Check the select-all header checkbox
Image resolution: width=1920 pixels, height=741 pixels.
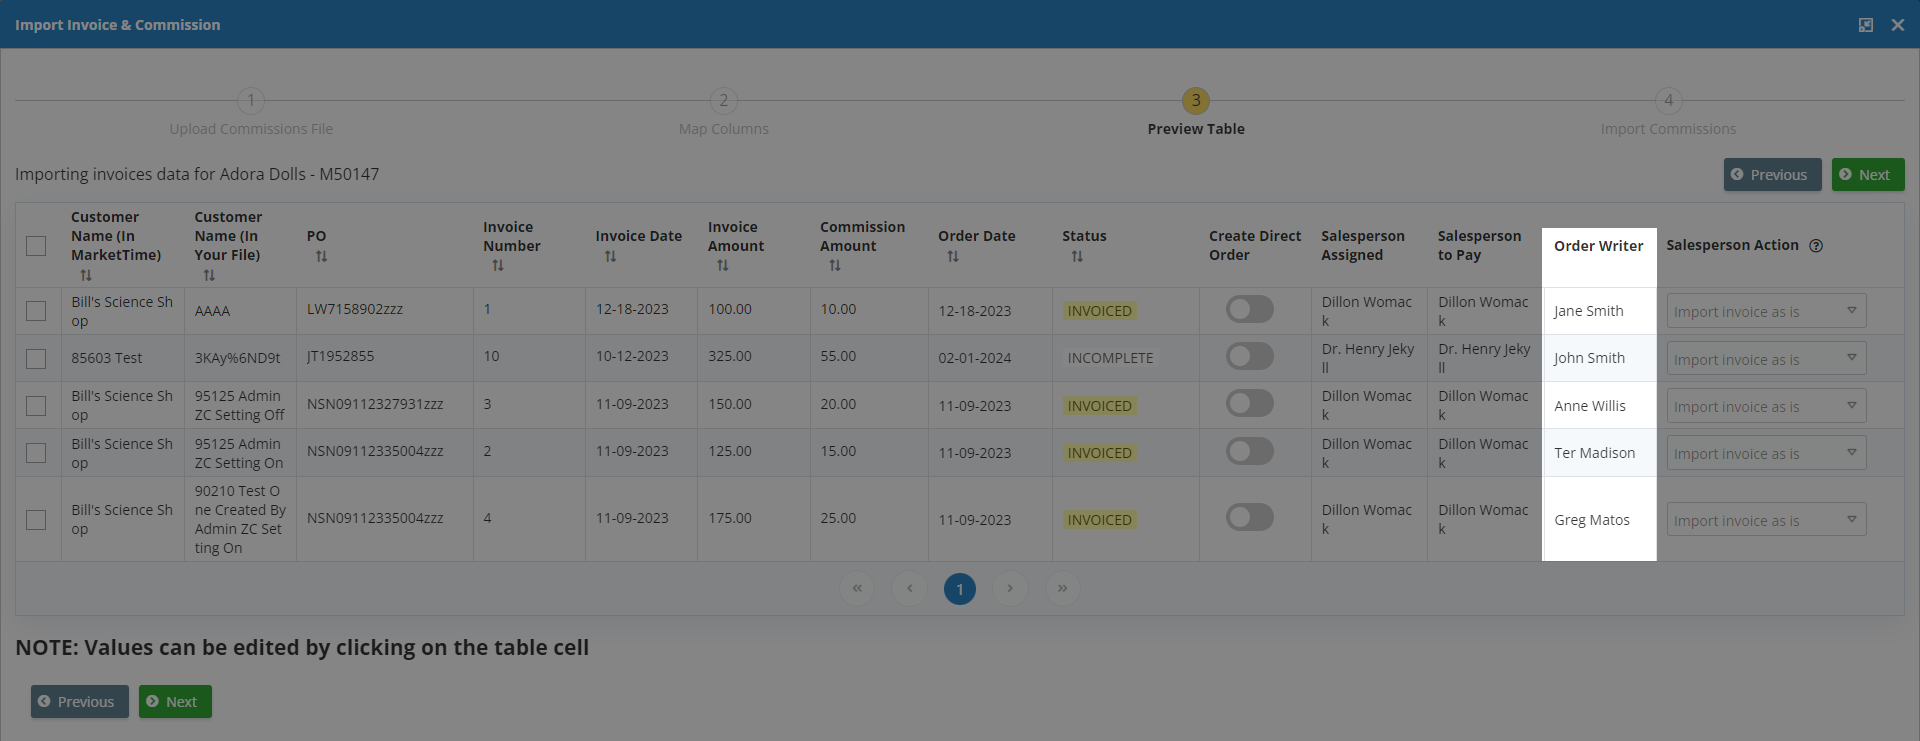[36, 246]
